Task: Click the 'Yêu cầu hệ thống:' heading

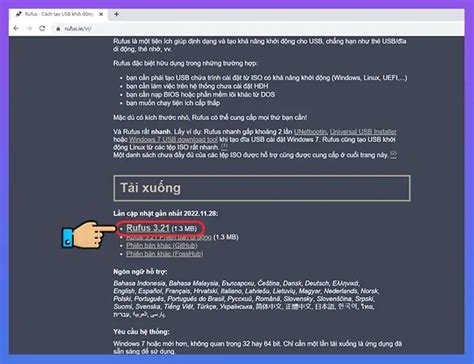Action: (x=141, y=332)
